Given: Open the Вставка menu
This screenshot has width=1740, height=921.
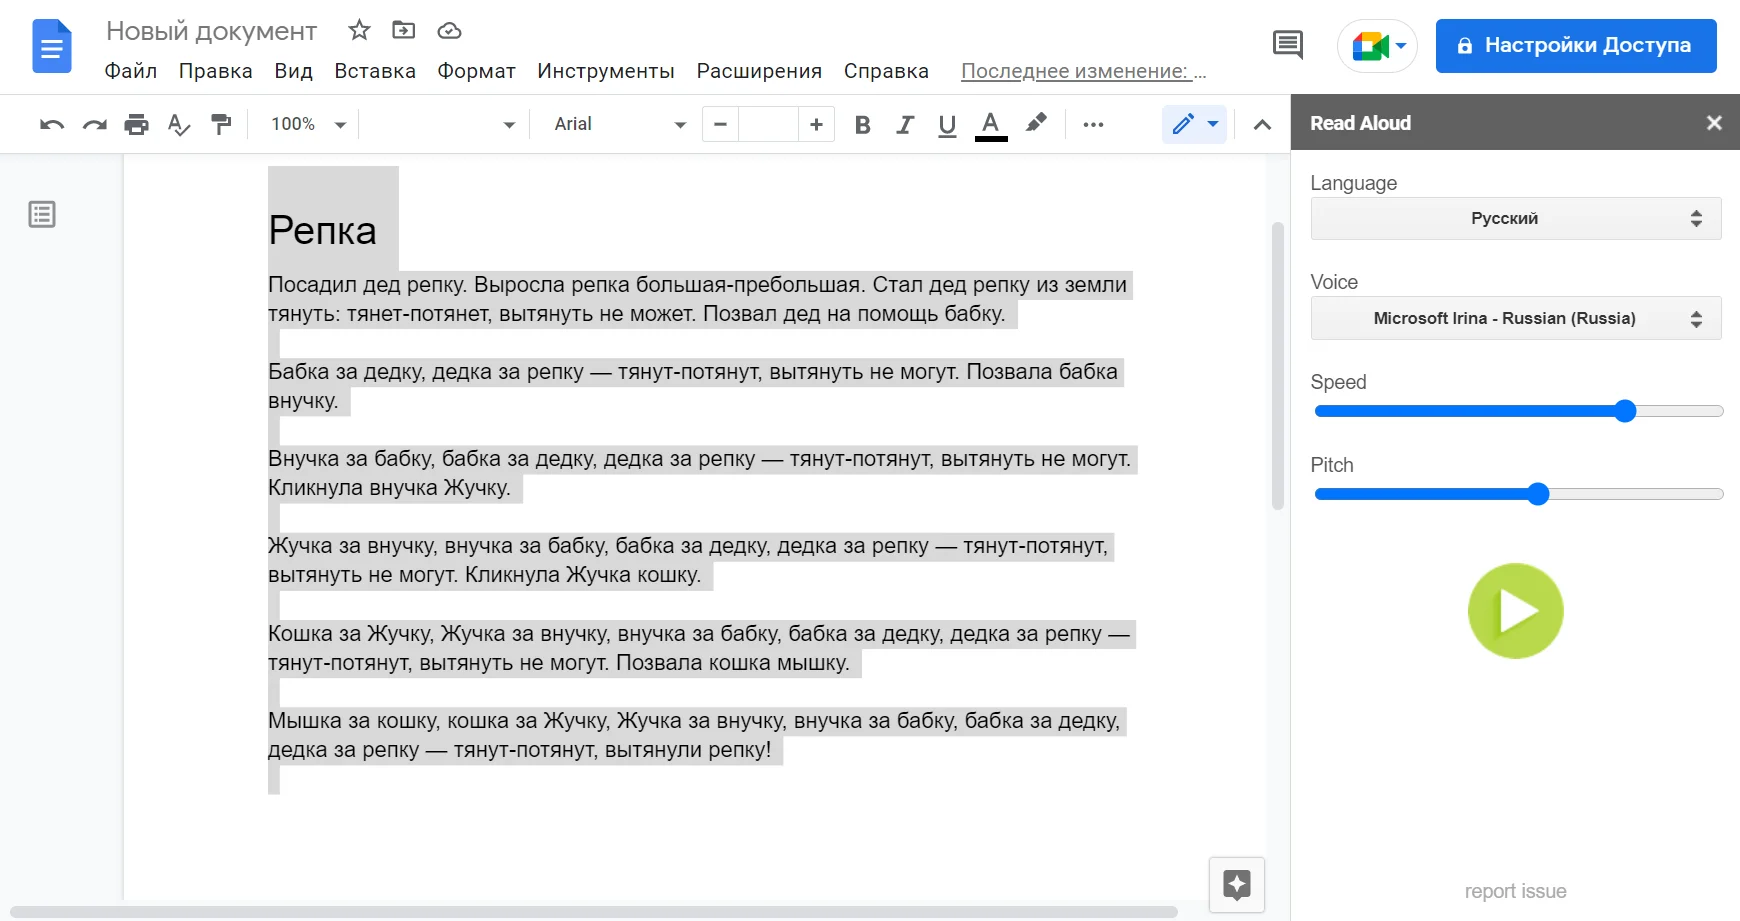Looking at the screenshot, I should click(375, 71).
